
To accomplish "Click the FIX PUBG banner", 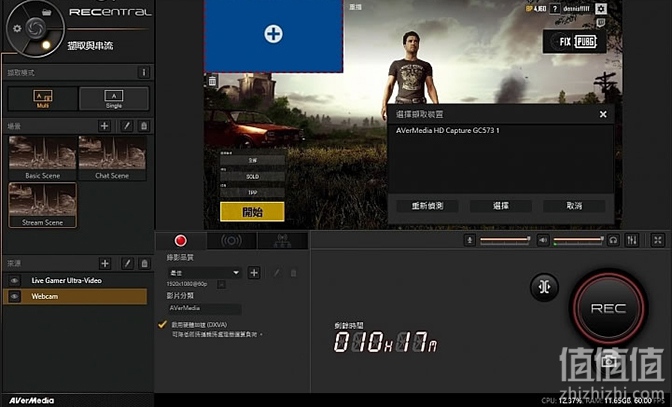I will [x=575, y=42].
